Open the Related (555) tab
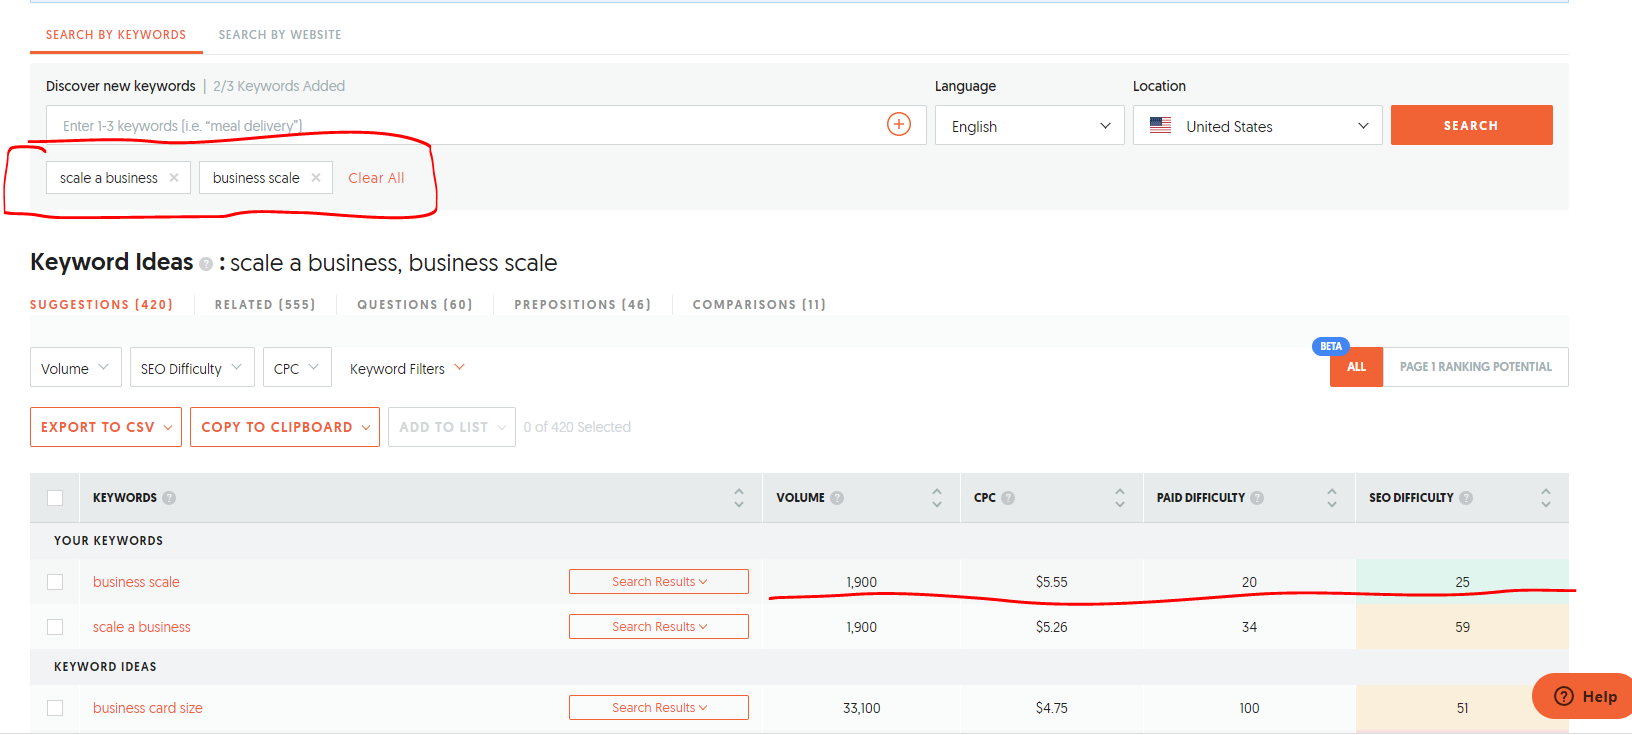 coord(265,305)
